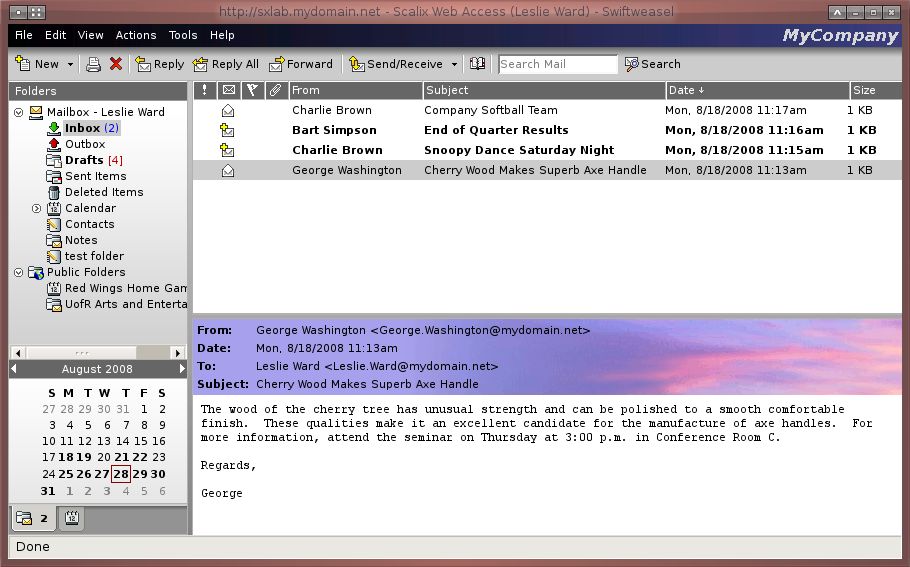The height and width of the screenshot is (567, 910).
Task: Open the address book icon
Action: [478, 64]
